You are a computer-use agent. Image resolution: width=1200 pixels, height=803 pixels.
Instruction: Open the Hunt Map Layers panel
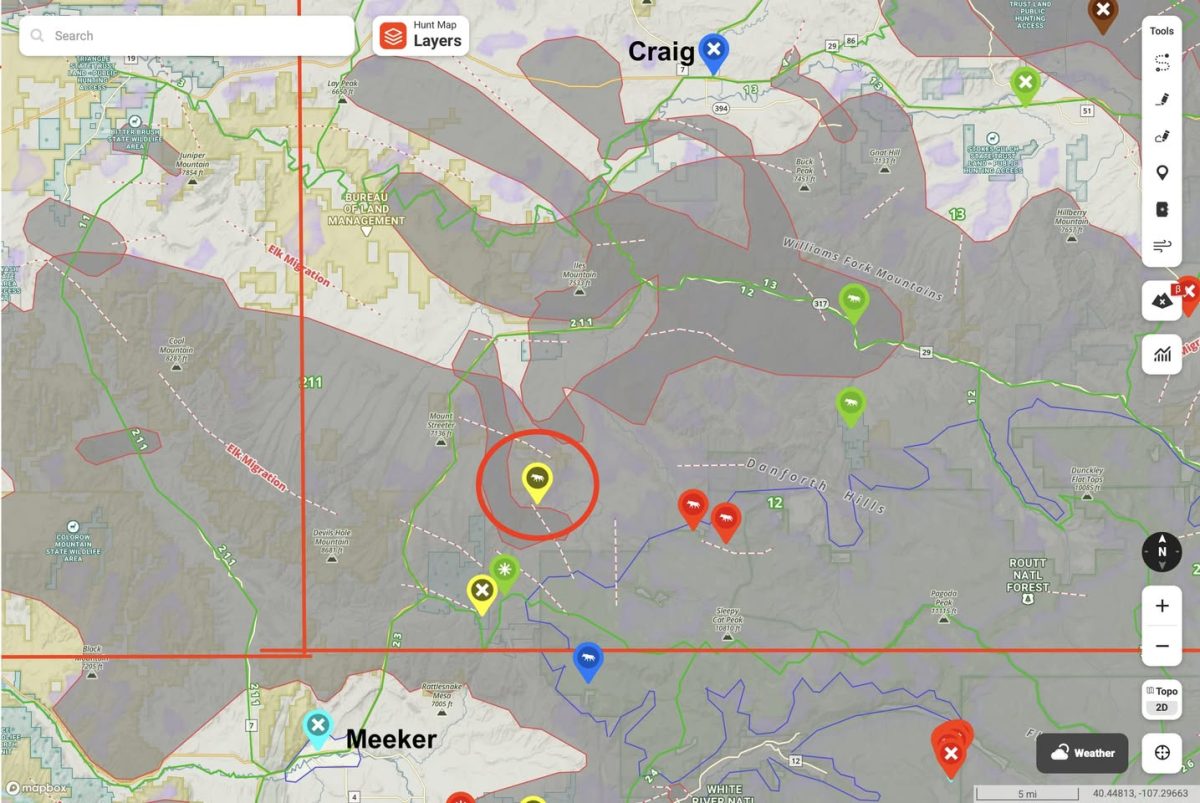(x=421, y=36)
